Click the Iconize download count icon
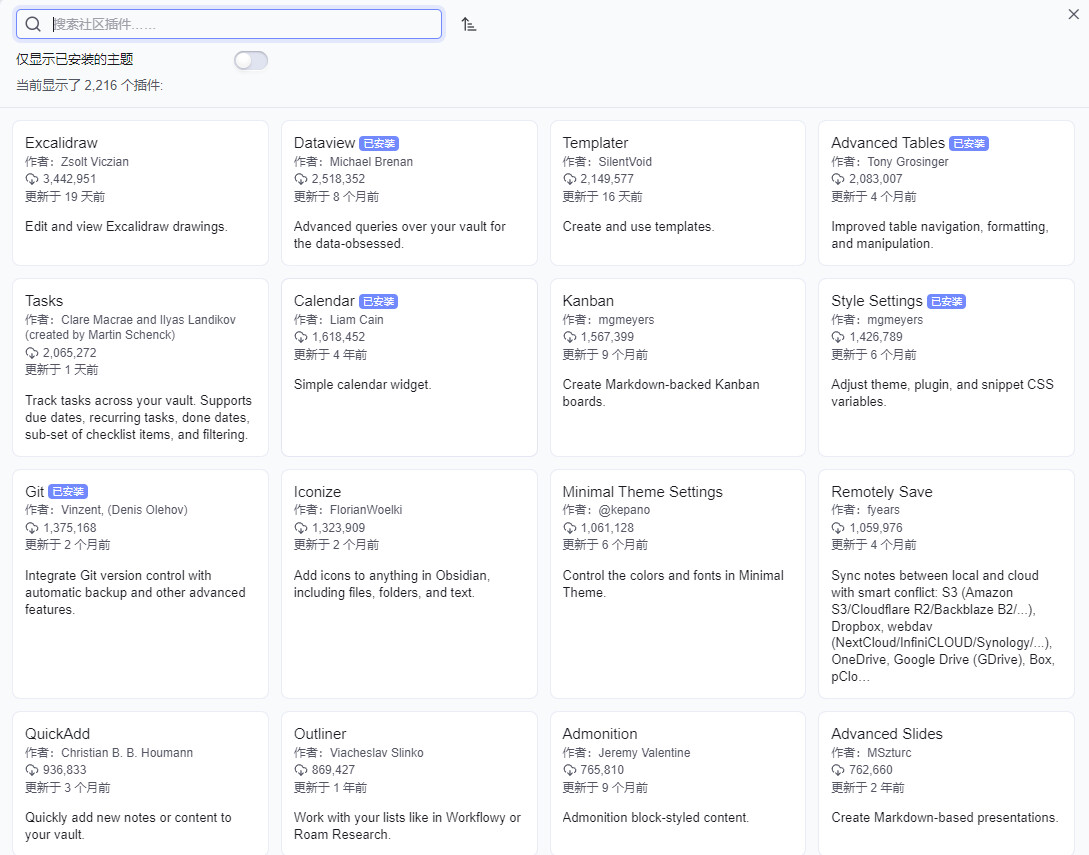 [301, 528]
